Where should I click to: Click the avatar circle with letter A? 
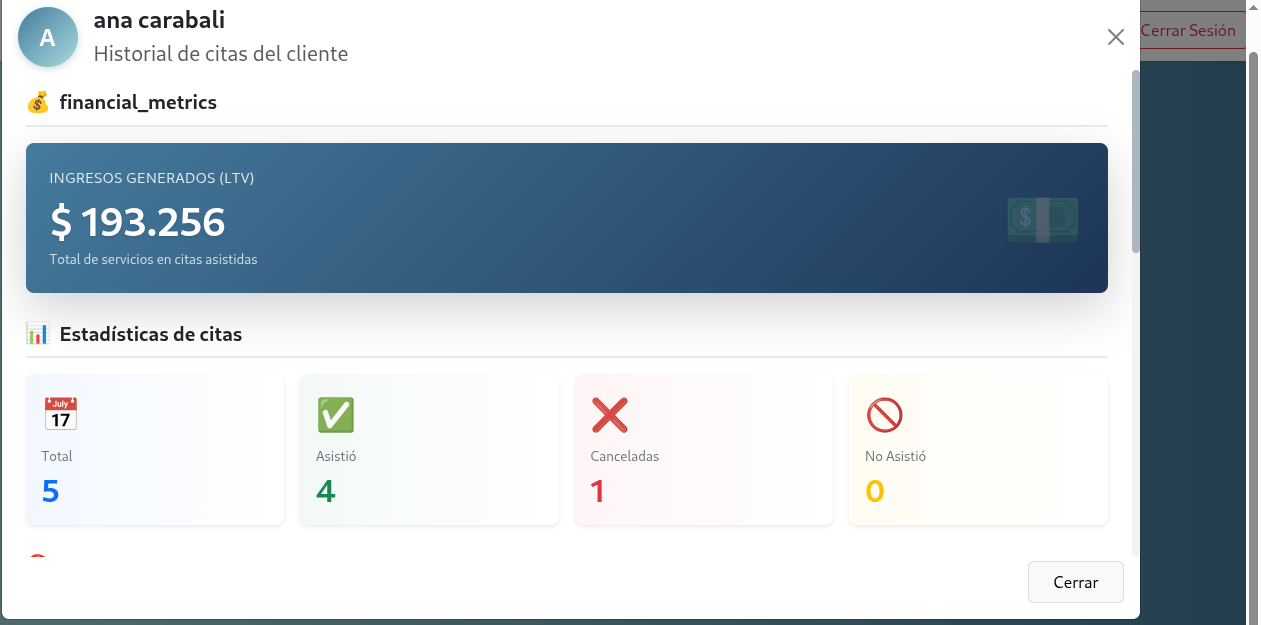[48, 38]
